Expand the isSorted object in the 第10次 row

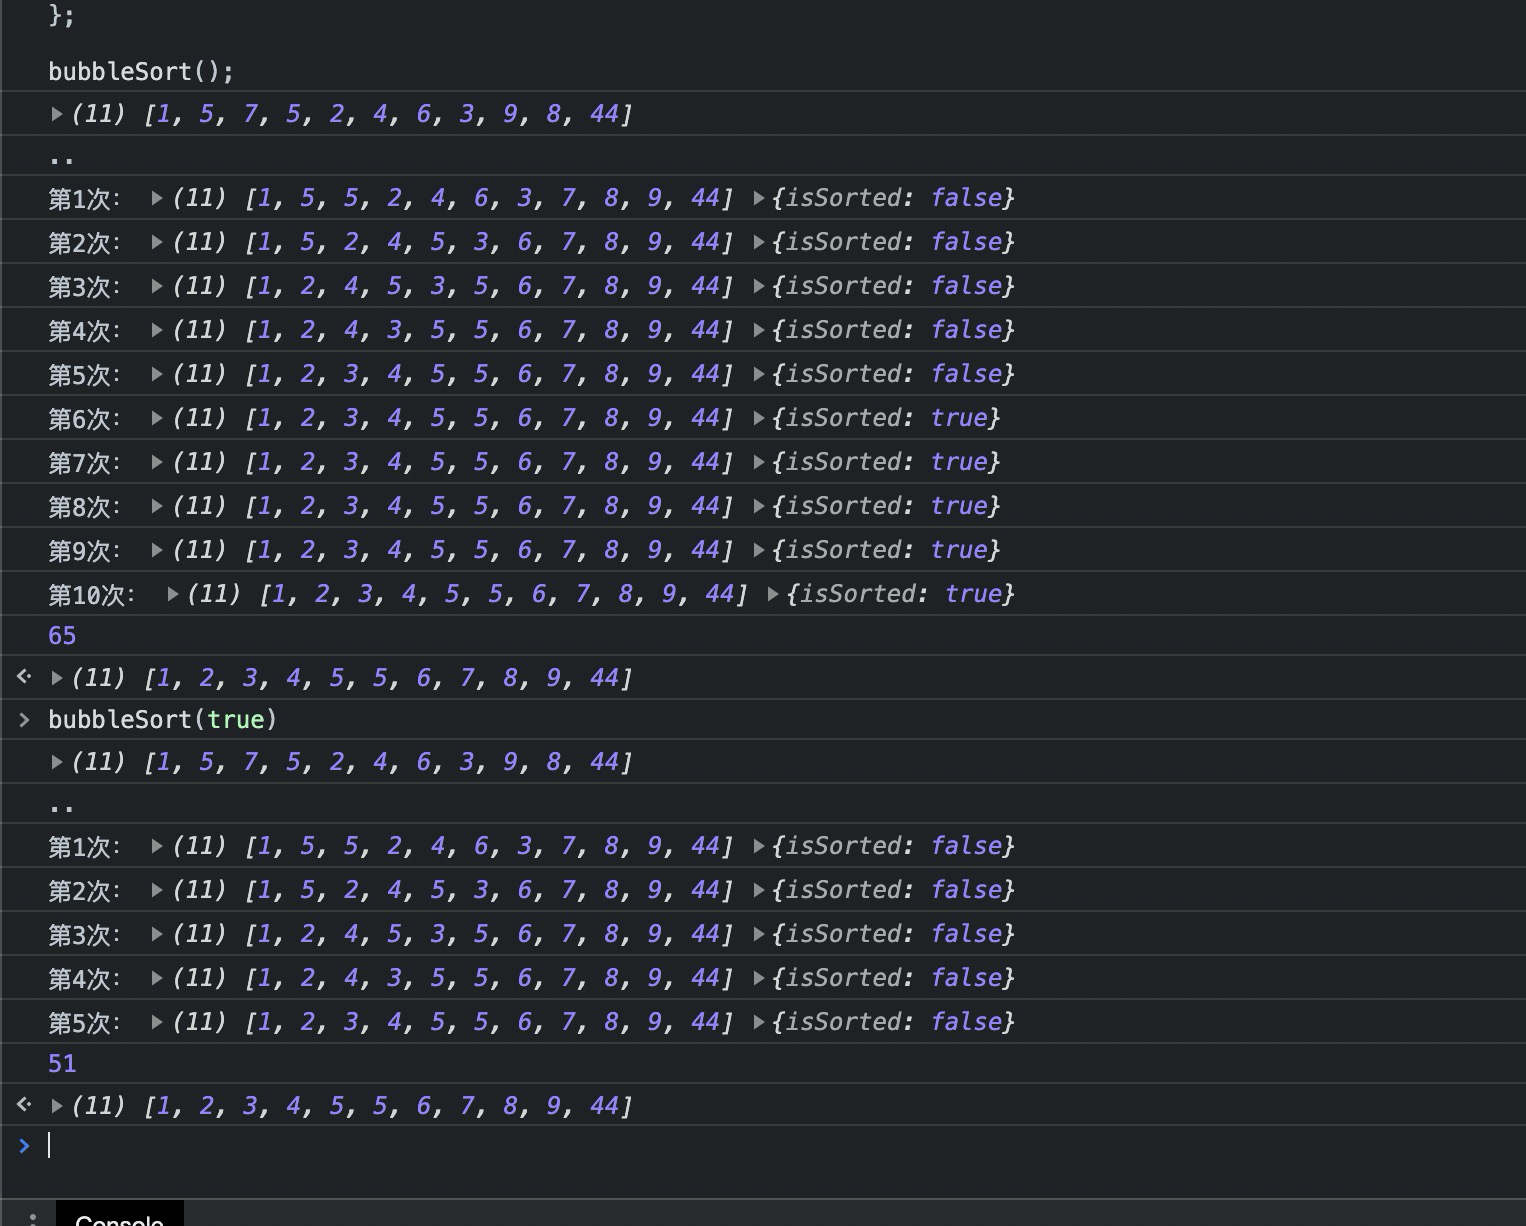point(773,594)
